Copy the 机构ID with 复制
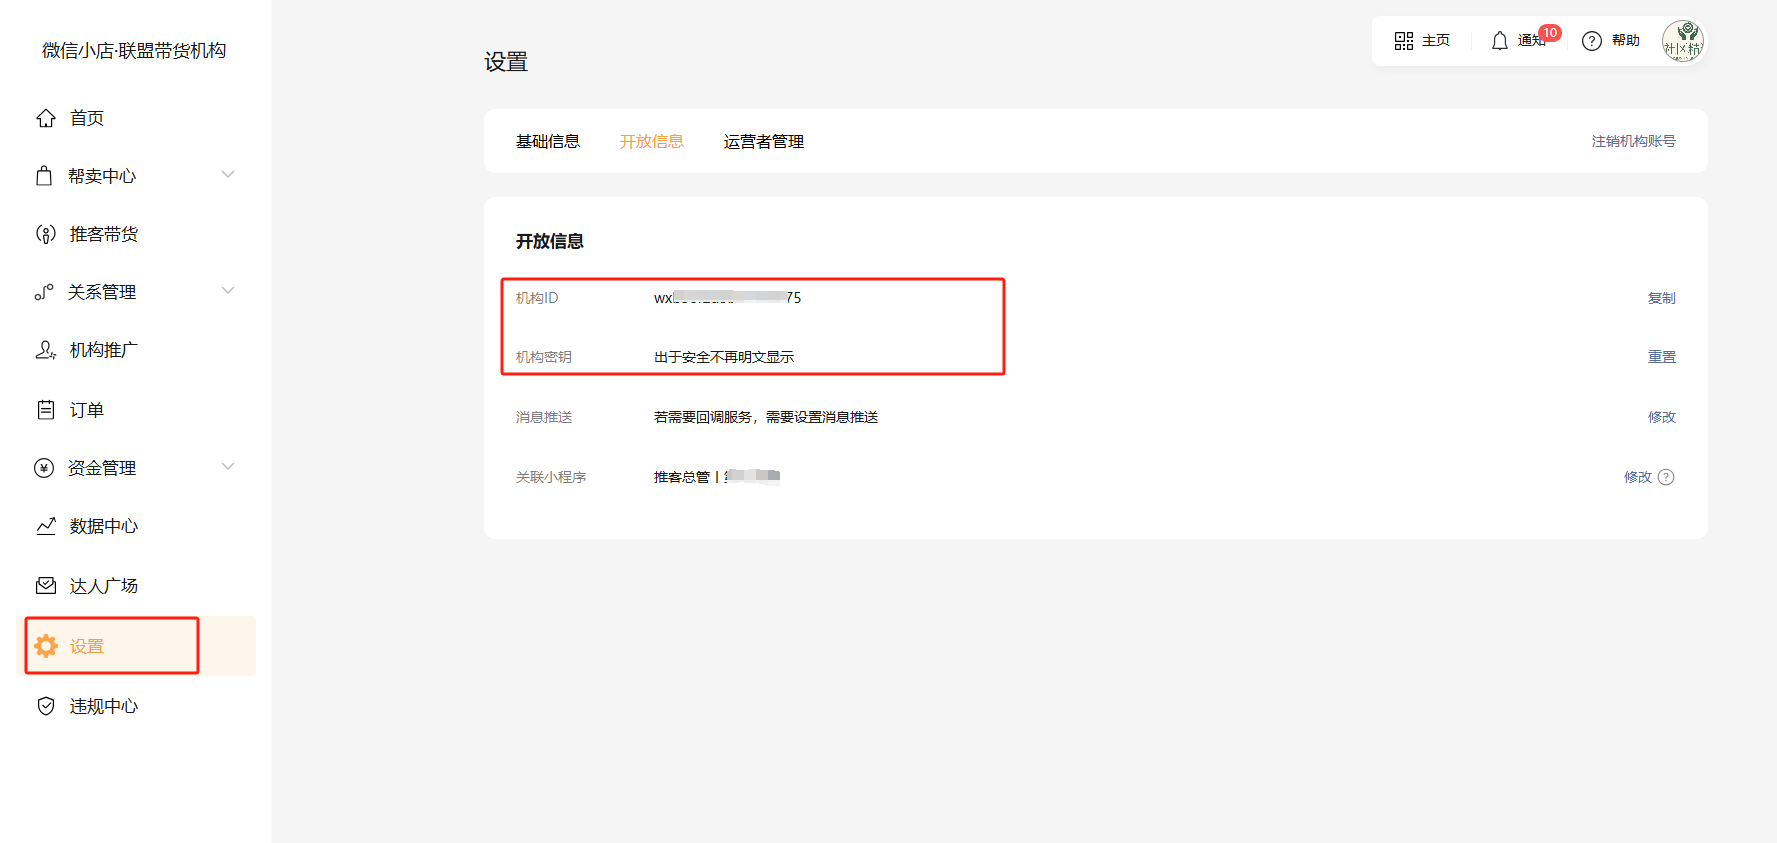1777x843 pixels. pyautogui.click(x=1661, y=298)
